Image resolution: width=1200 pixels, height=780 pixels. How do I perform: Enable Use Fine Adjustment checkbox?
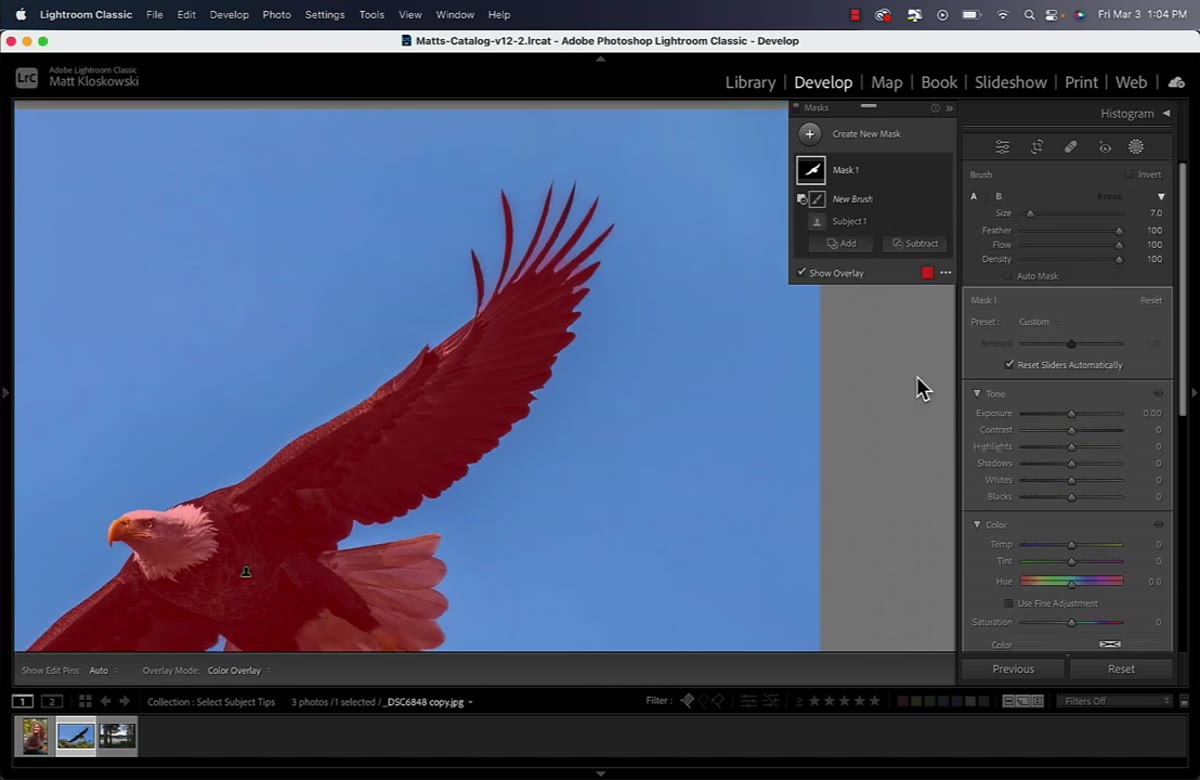click(1009, 603)
